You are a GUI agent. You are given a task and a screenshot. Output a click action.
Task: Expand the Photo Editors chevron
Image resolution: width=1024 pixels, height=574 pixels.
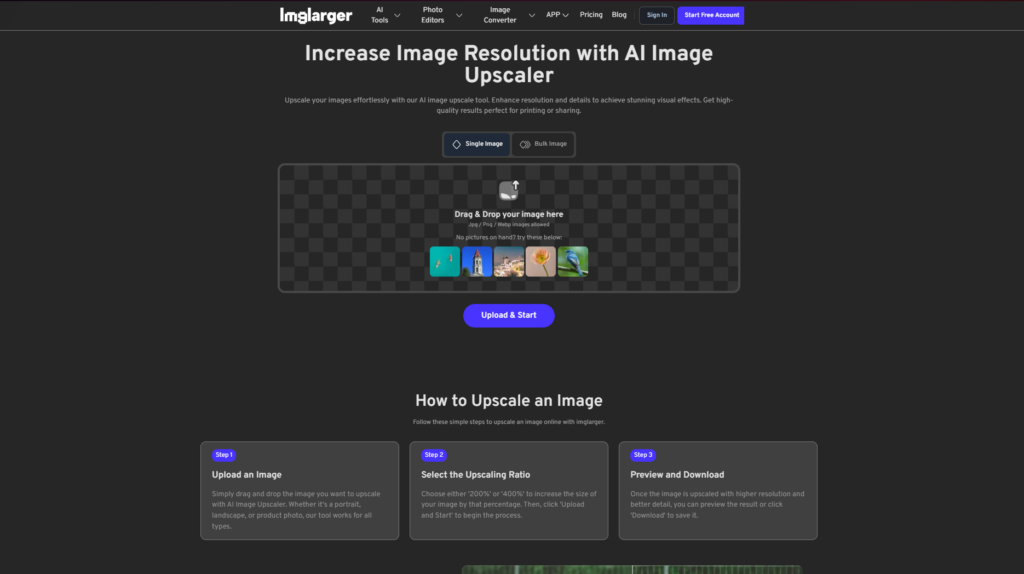point(459,15)
